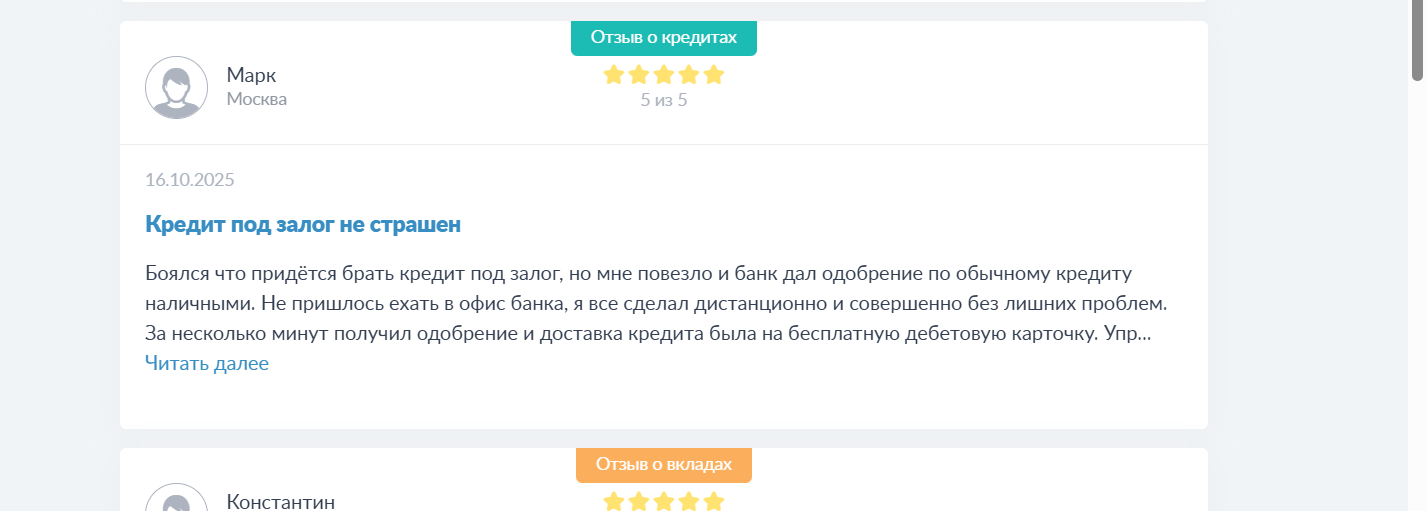This screenshot has width=1427, height=511.
Task: Click the review date 16.10.2025
Action: coord(190,180)
